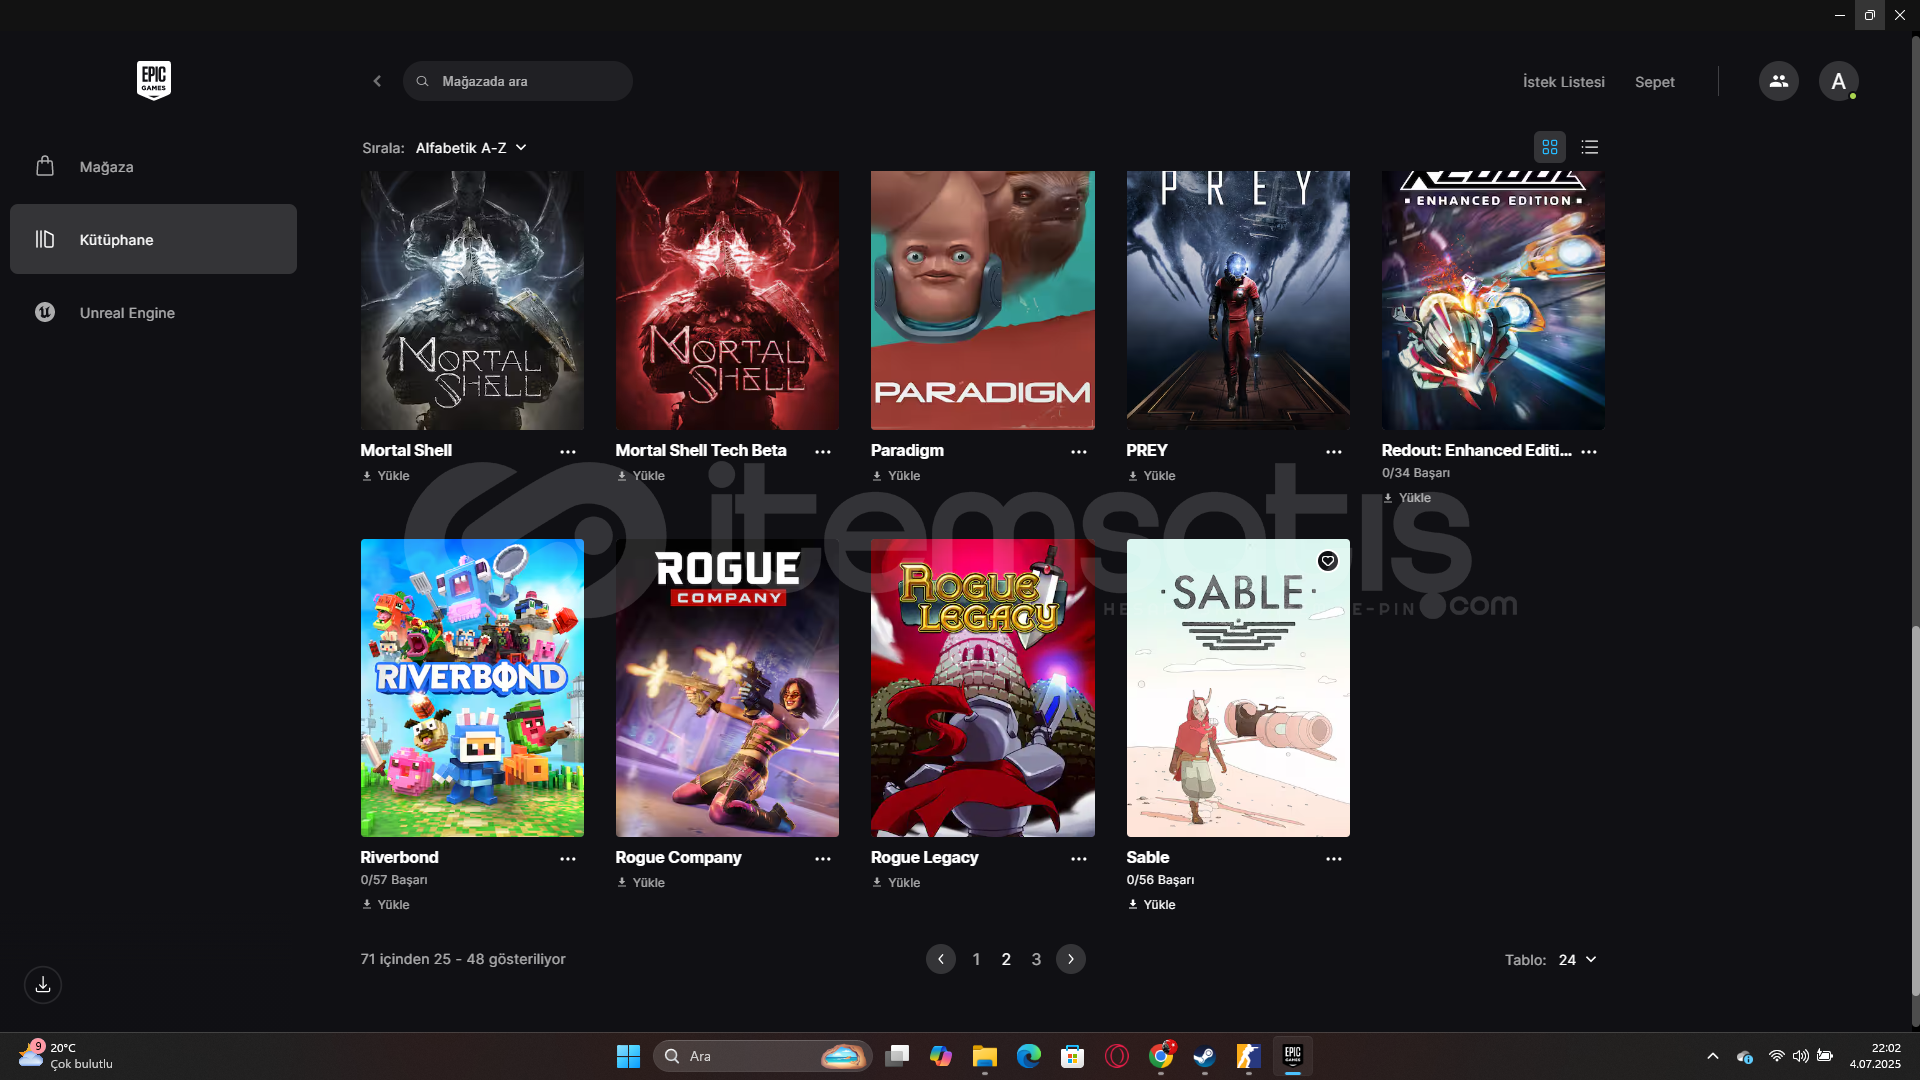
Task: Open the three-dot menu for Riverbond
Action: (568, 859)
